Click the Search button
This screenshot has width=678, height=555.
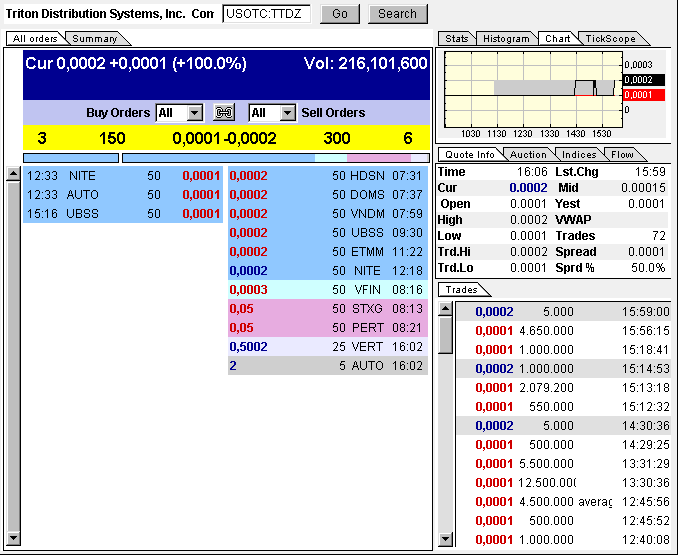(x=397, y=14)
